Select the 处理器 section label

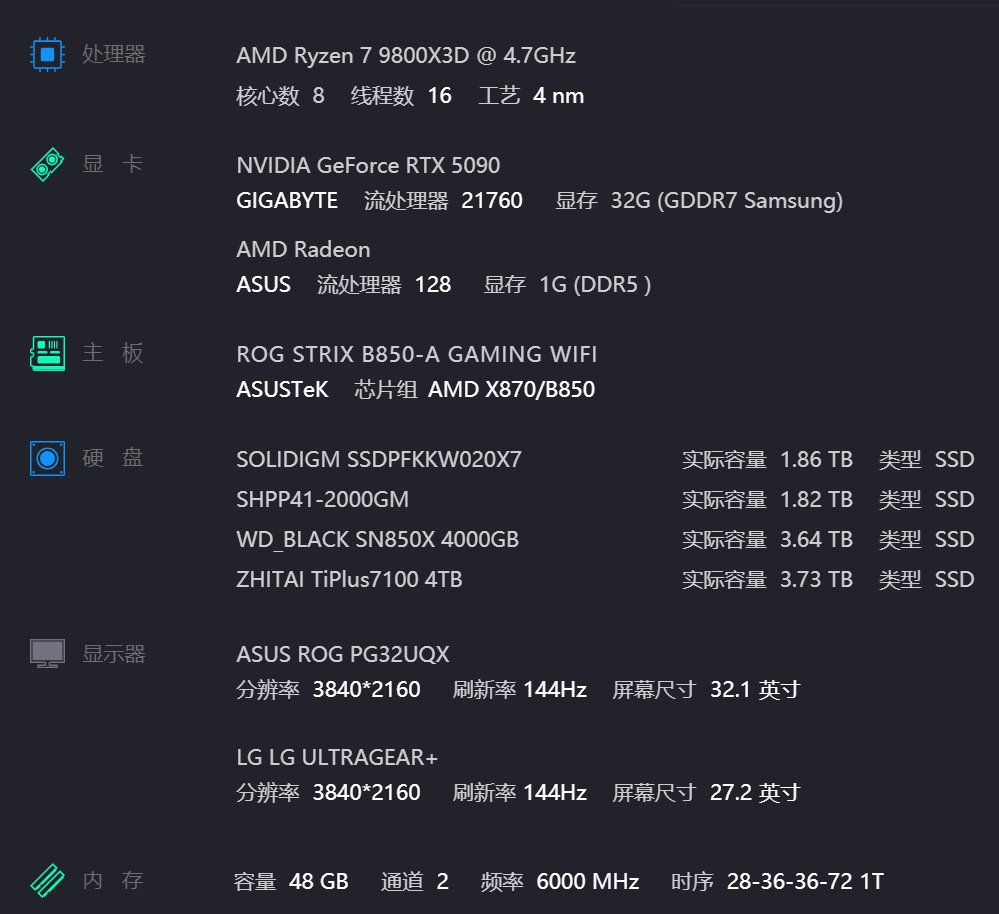(113, 54)
